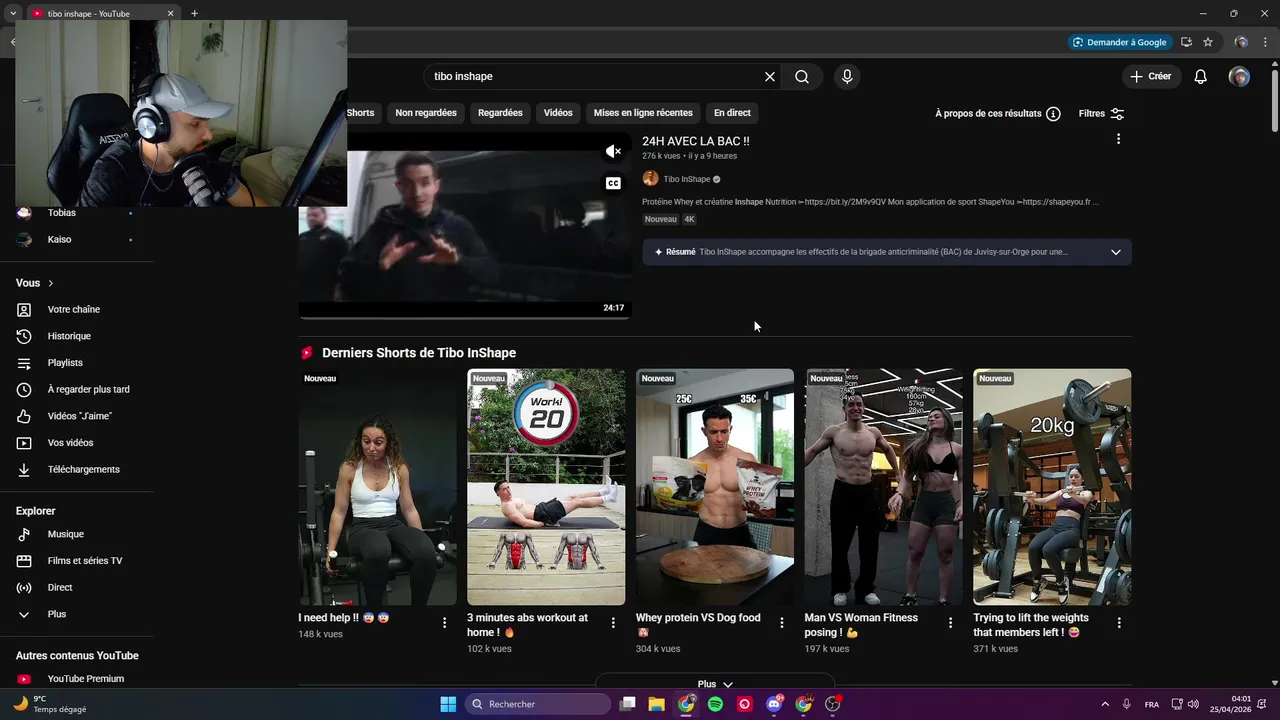Image resolution: width=1280 pixels, height=720 pixels.
Task: Open options for 'Trying to lift the weights' short
Action: click(1119, 623)
